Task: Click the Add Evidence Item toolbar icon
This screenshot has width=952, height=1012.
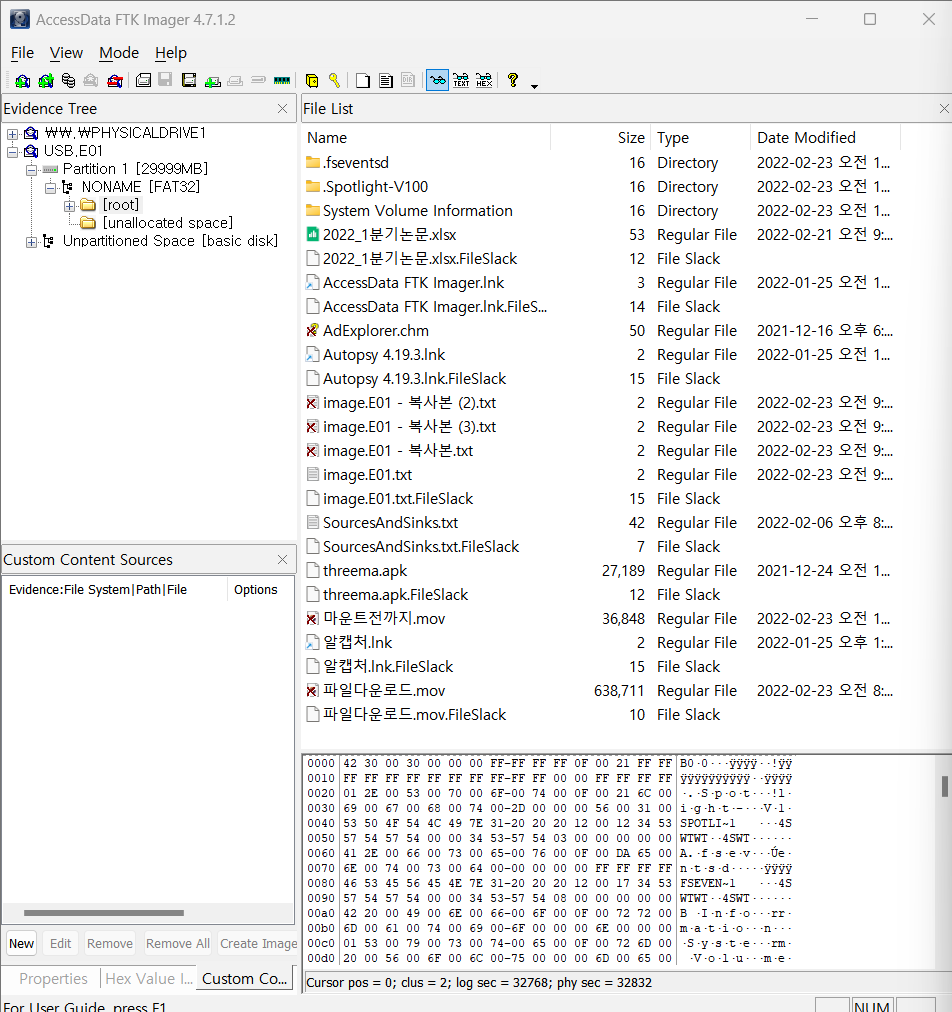Action: (23, 80)
